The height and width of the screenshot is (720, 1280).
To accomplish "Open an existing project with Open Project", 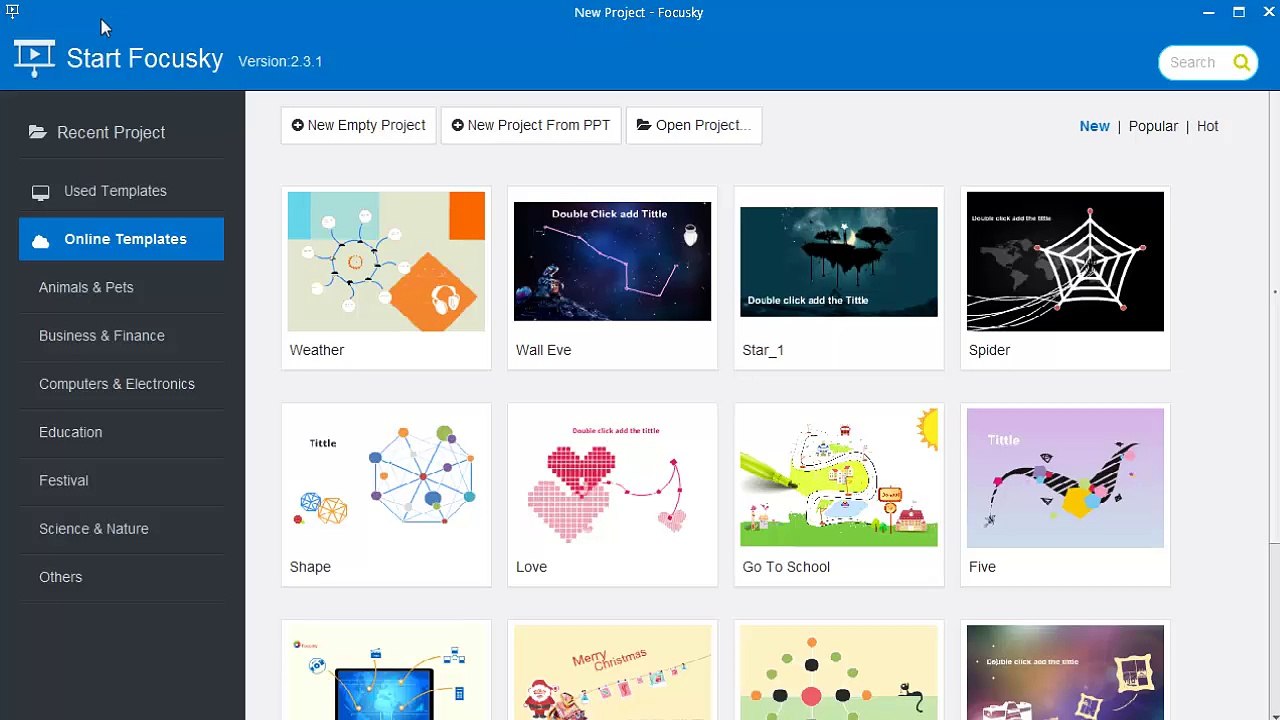I will [694, 126].
